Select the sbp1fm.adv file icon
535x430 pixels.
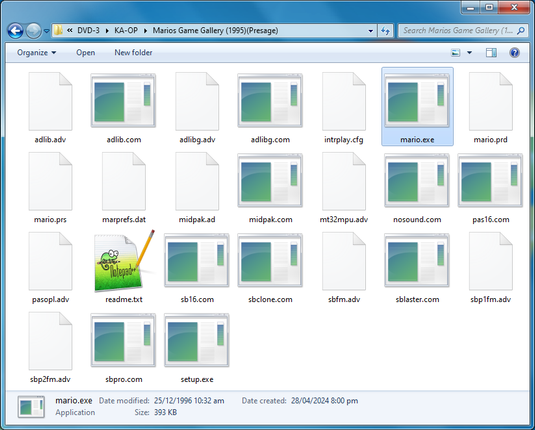490,261
